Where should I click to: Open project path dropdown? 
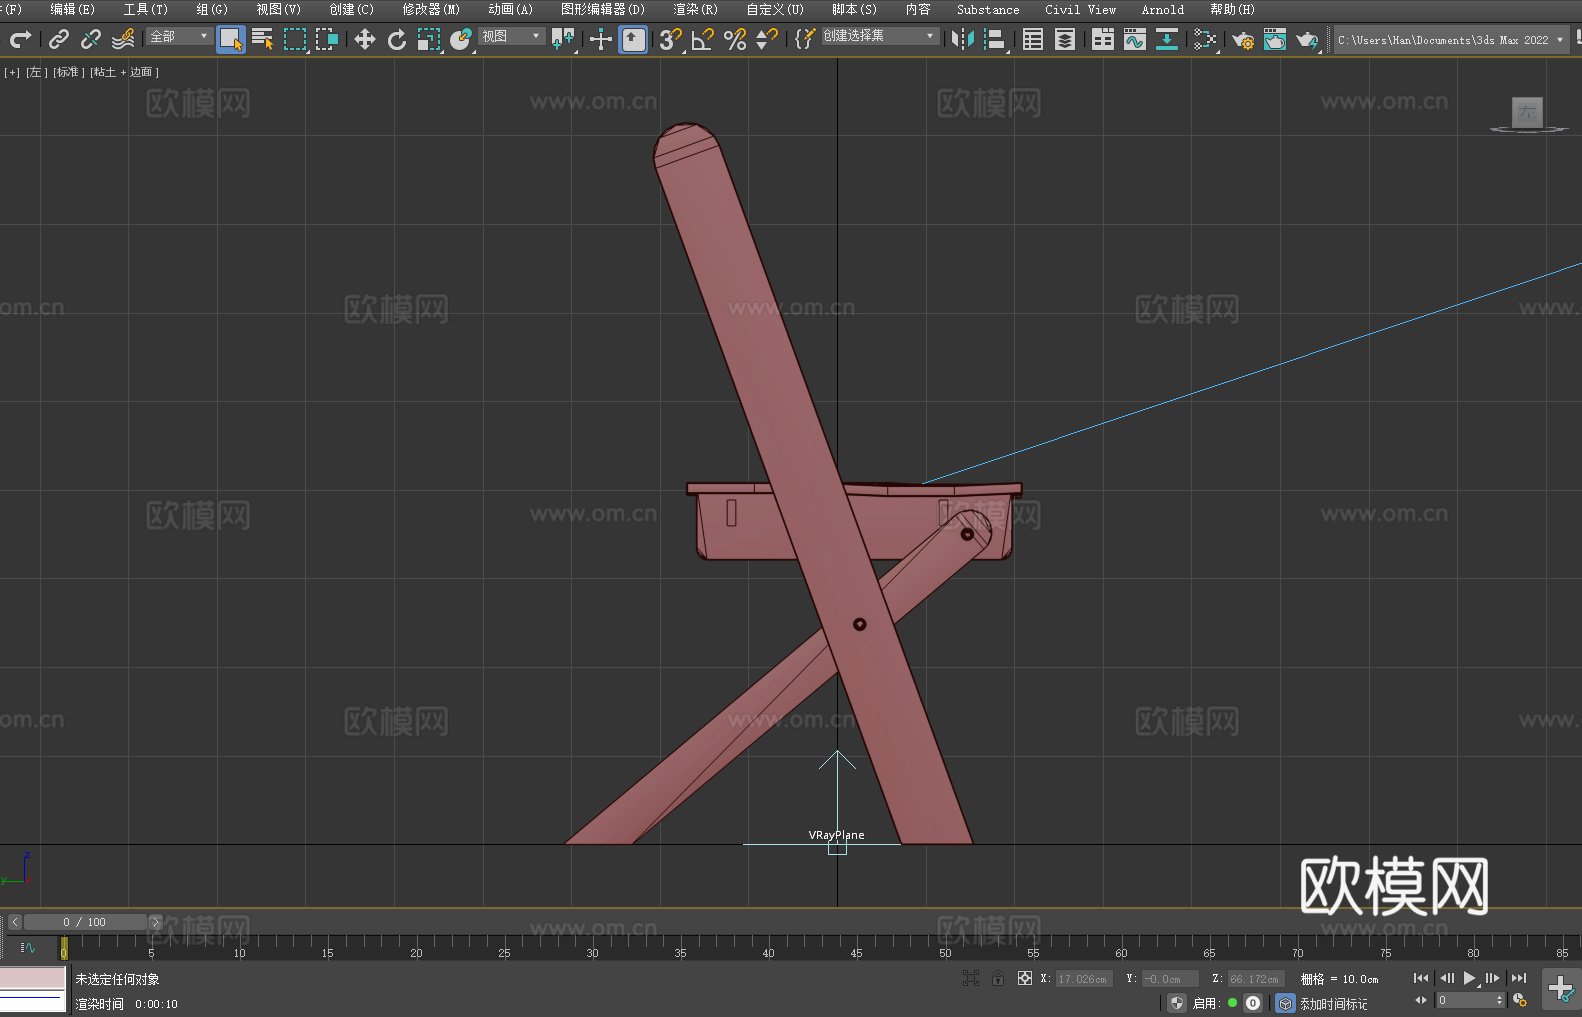pyautogui.click(x=1450, y=40)
